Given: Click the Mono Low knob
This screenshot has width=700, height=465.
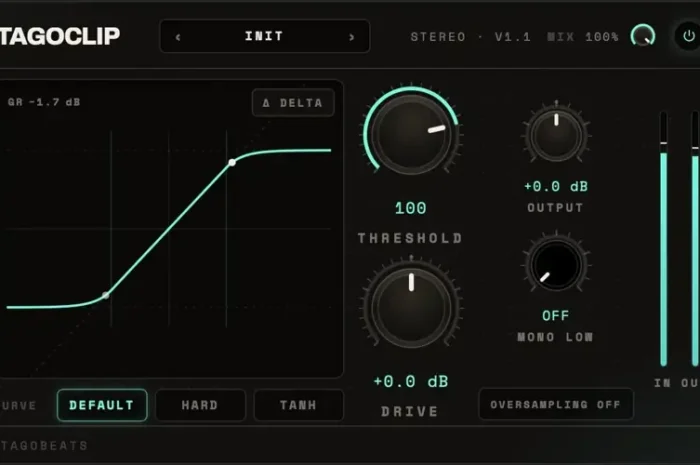Looking at the screenshot, I should point(556,265).
